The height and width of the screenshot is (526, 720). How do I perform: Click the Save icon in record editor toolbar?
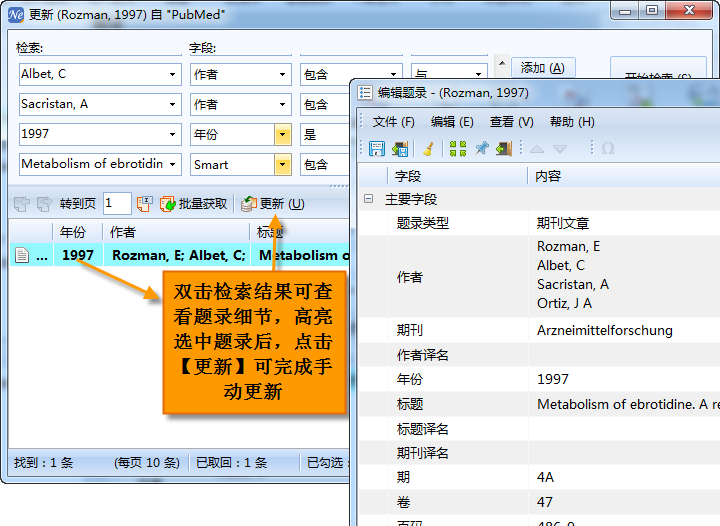pos(377,149)
